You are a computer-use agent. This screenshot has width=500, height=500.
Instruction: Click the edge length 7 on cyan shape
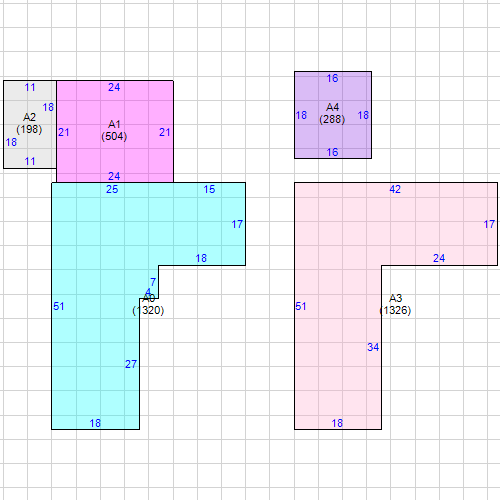(x=153, y=282)
